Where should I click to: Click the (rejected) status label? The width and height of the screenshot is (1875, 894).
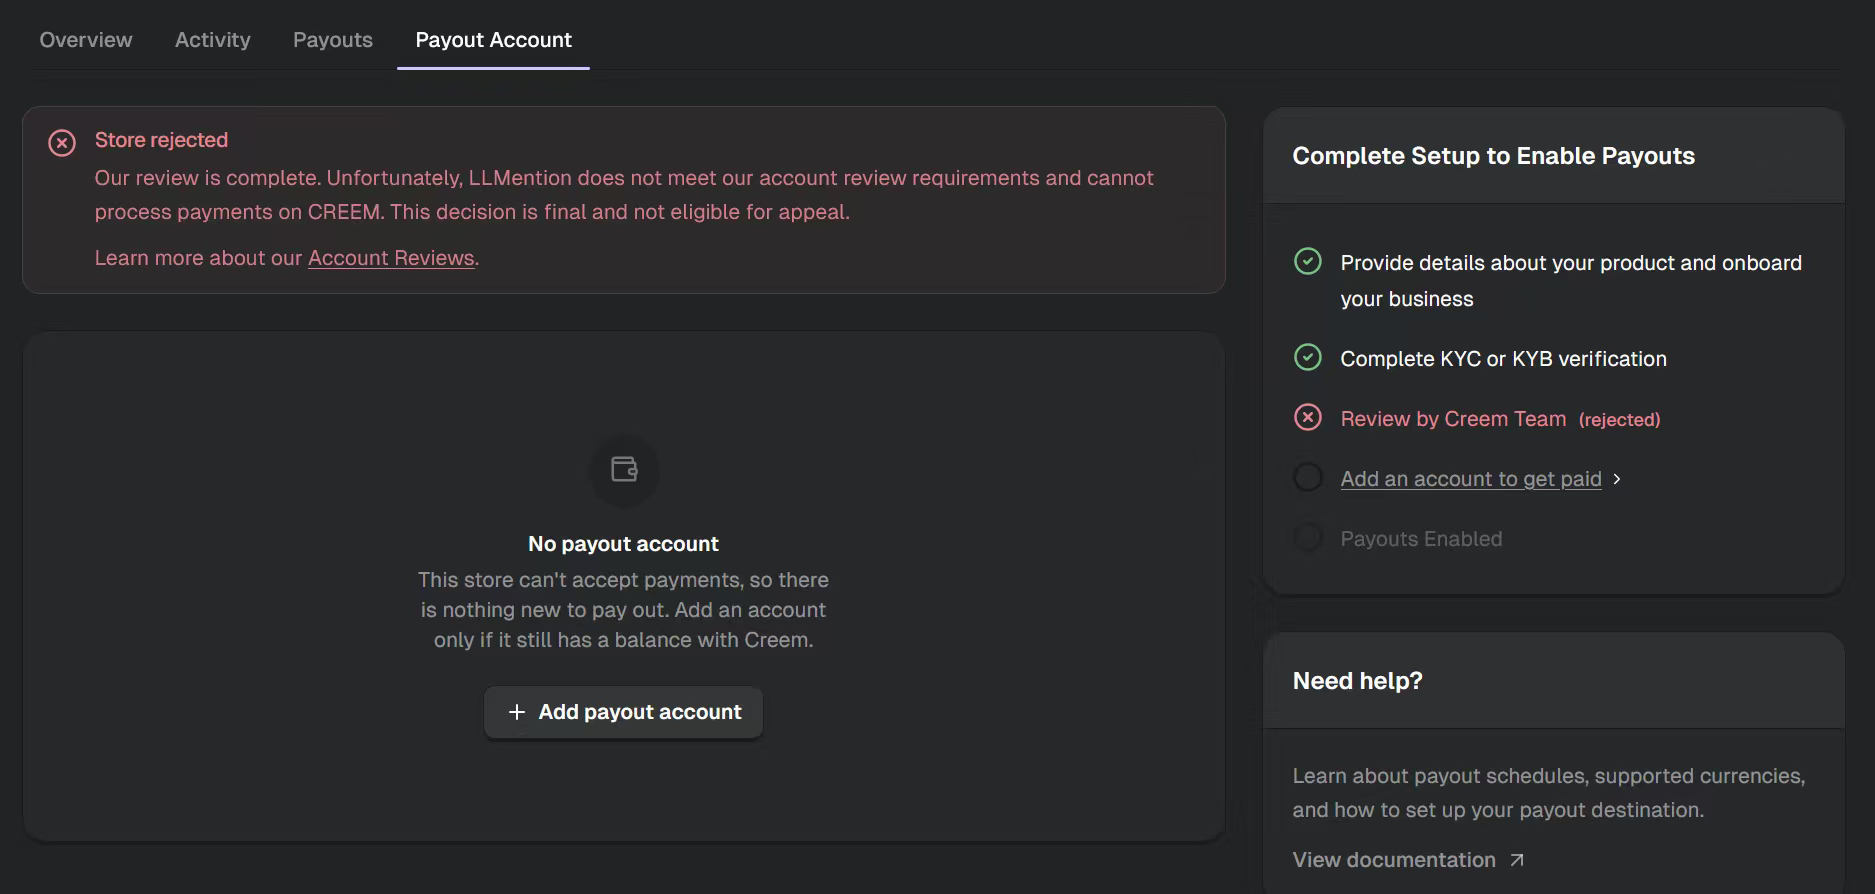(1619, 420)
